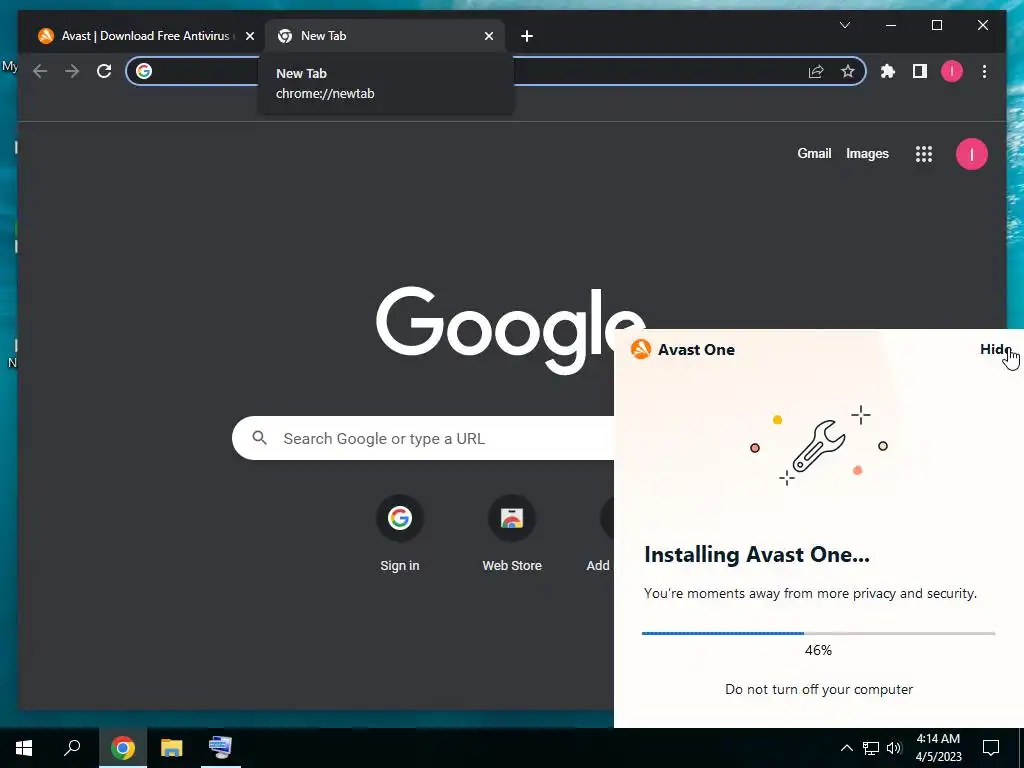This screenshot has height=768, width=1024.
Task: Open Windows taskbar search
Action: (72, 748)
